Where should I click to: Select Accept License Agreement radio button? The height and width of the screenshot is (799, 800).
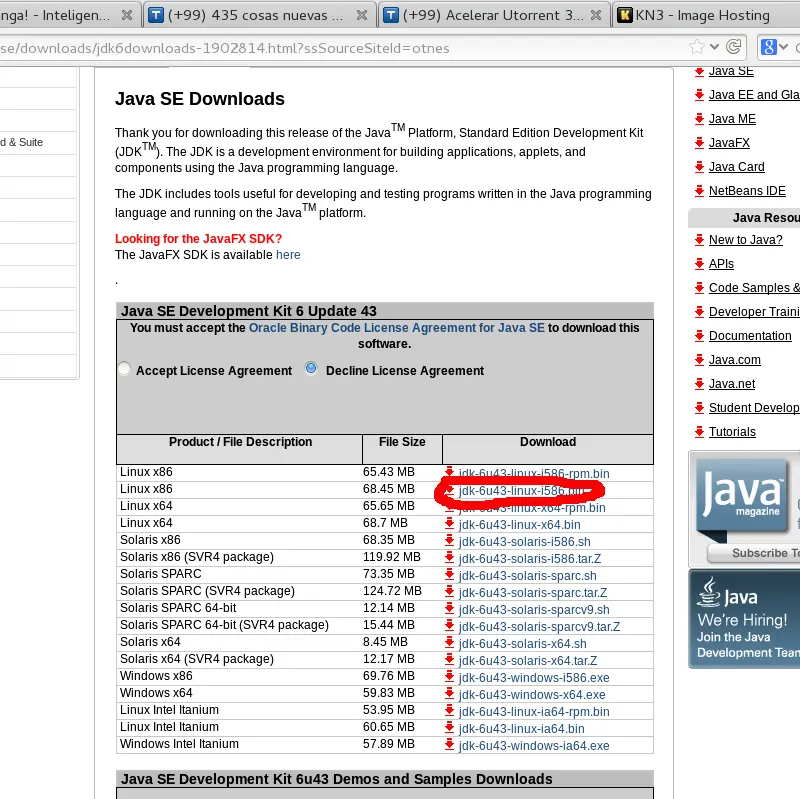click(x=124, y=369)
